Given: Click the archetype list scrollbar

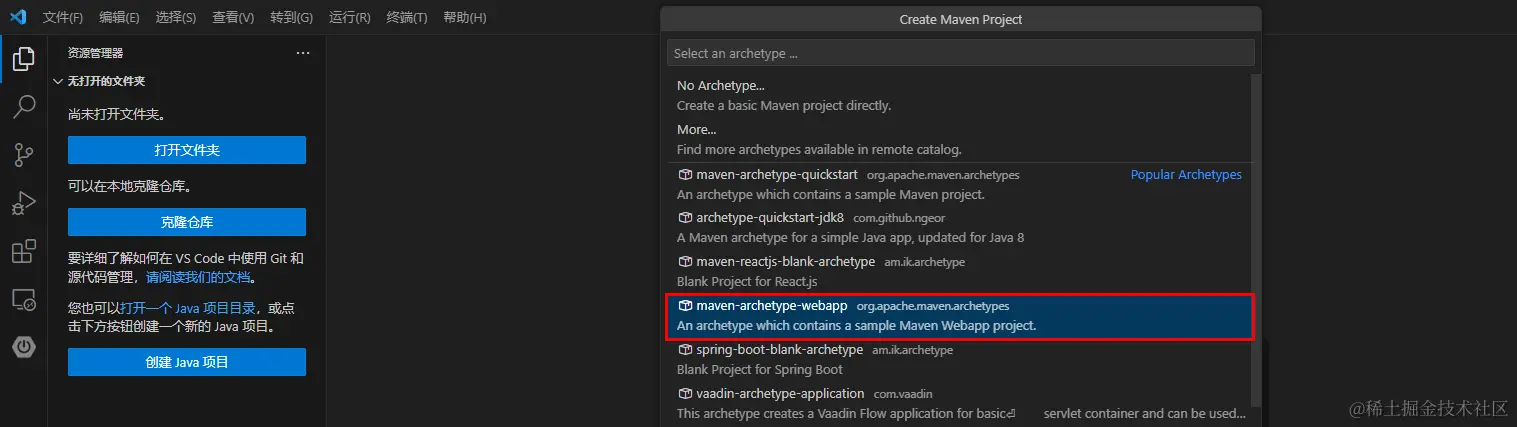Looking at the screenshot, I should pyautogui.click(x=1257, y=240).
